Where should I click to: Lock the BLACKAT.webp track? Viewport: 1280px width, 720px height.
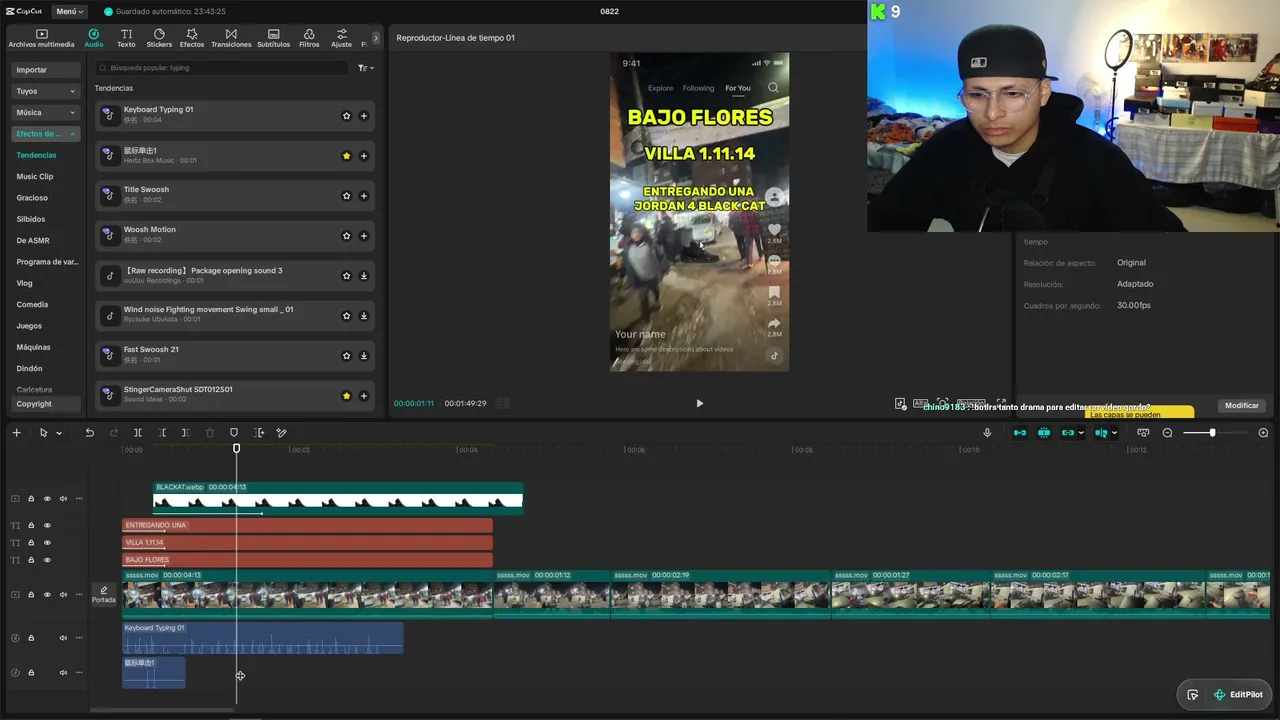coord(31,499)
